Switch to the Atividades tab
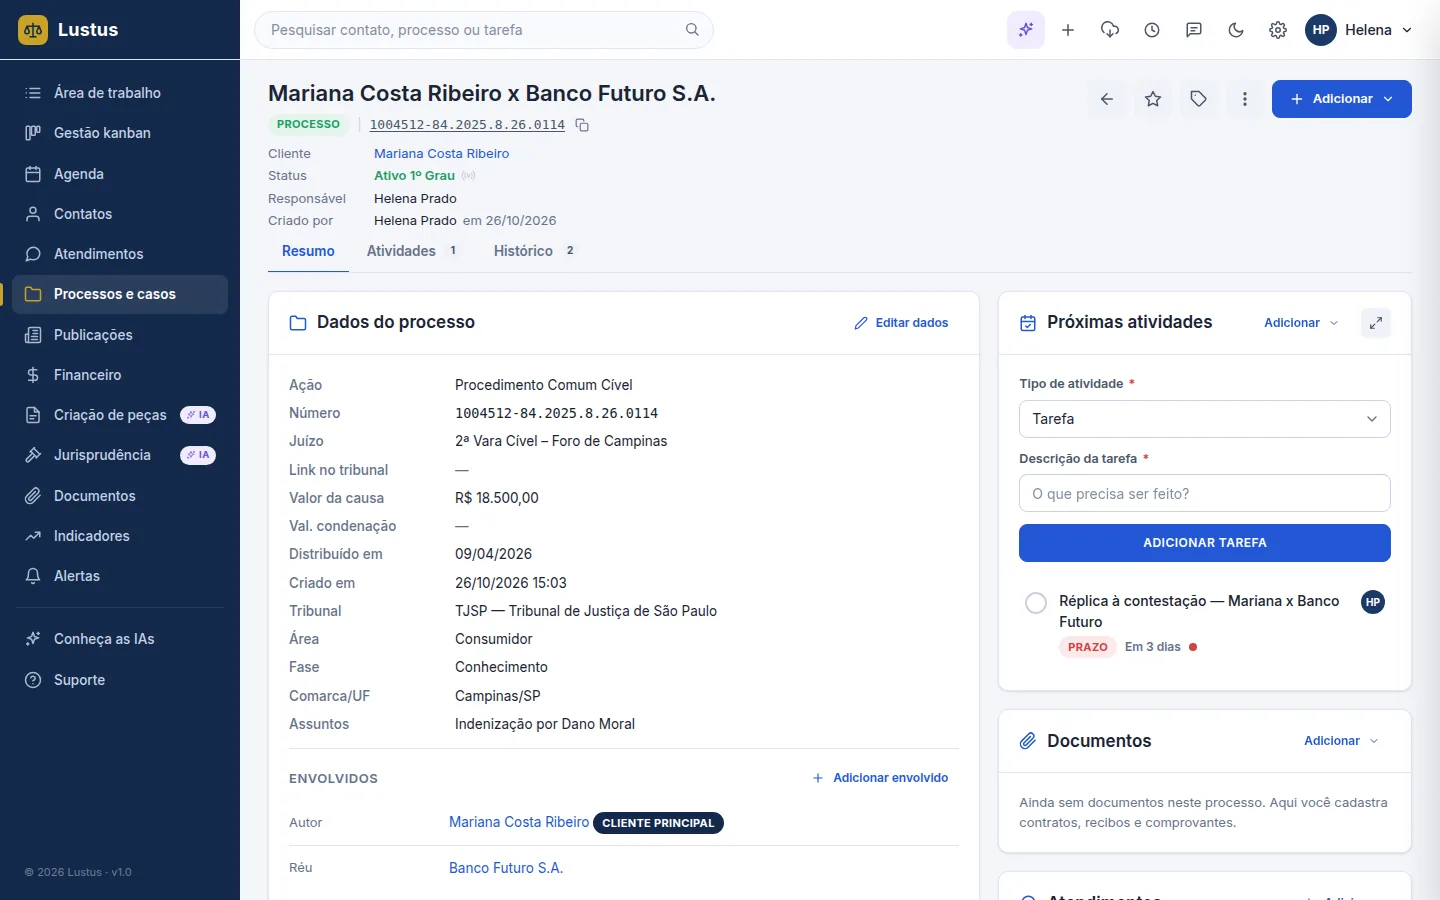Screen dimensions: 1440x900 pyautogui.click(x=412, y=251)
